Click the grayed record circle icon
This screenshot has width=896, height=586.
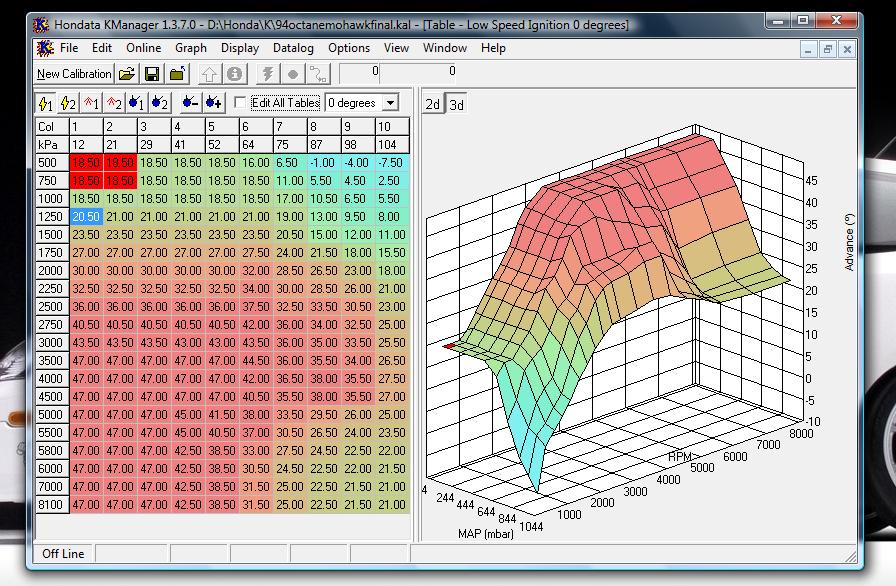293,74
